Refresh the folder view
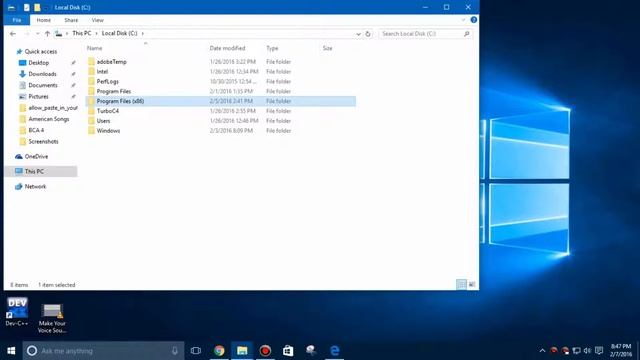This screenshot has height=360, width=640. [368, 34]
